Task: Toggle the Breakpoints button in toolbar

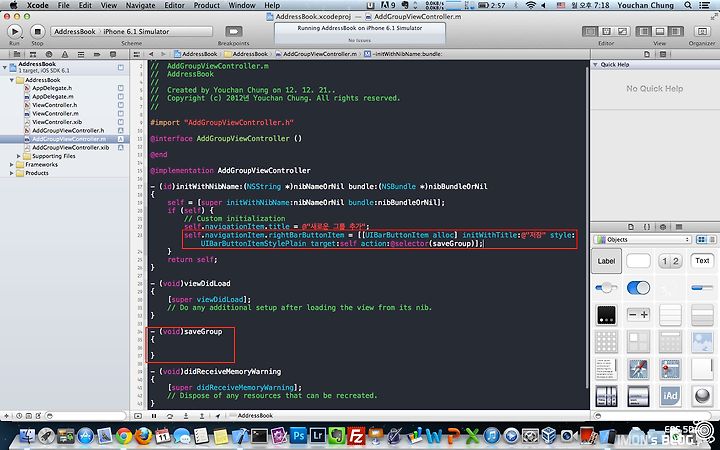Action: (233, 31)
